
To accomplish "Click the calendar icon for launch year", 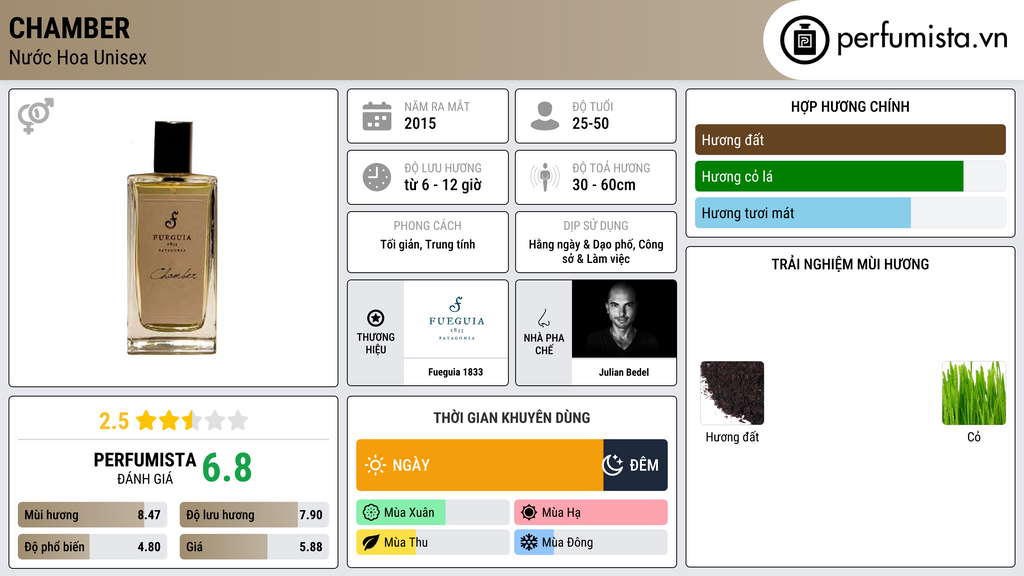I will (x=377, y=116).
